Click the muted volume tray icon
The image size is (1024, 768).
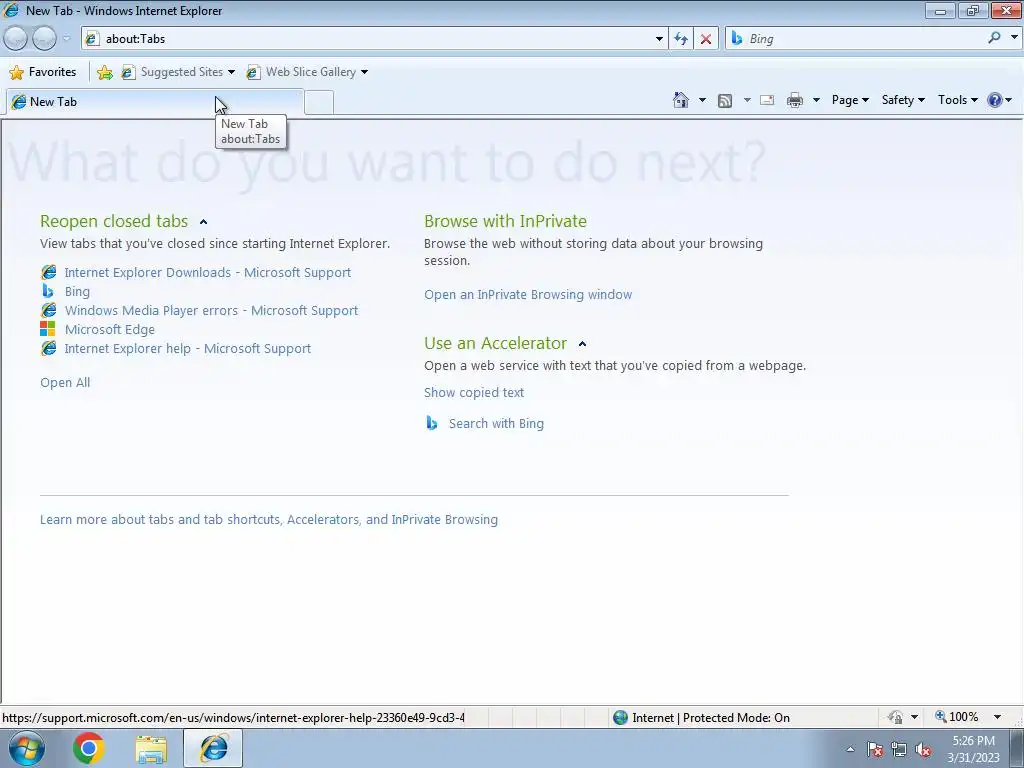click(923, 749)
